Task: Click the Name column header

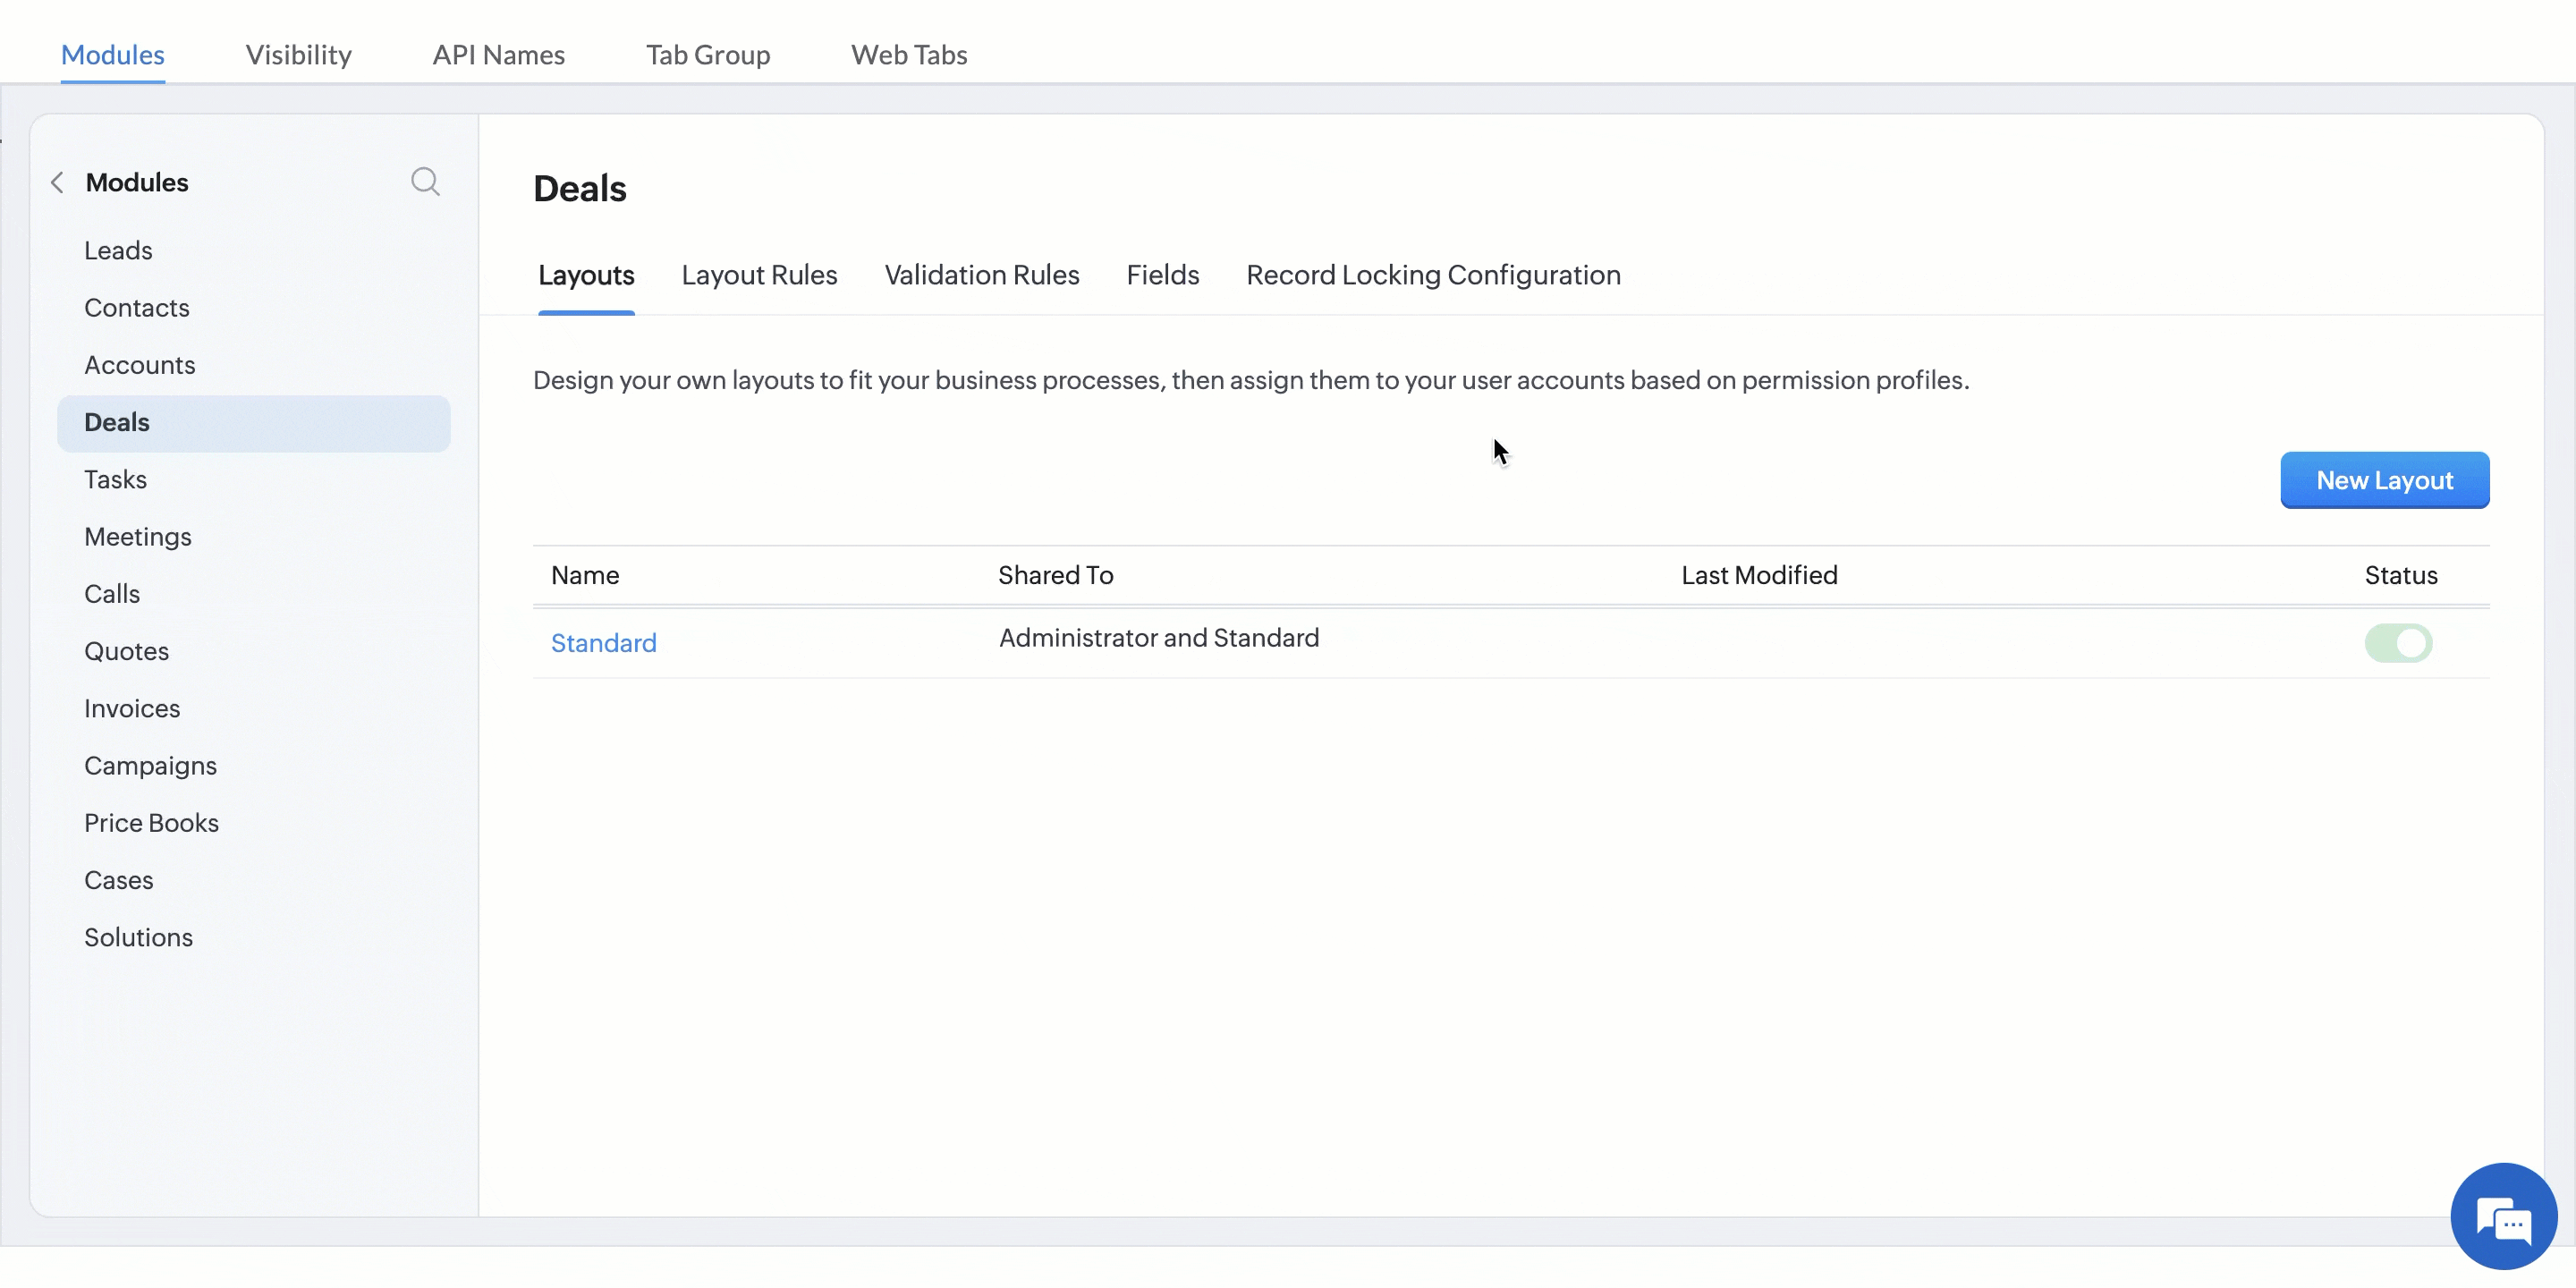Action: tap(585, 575)
